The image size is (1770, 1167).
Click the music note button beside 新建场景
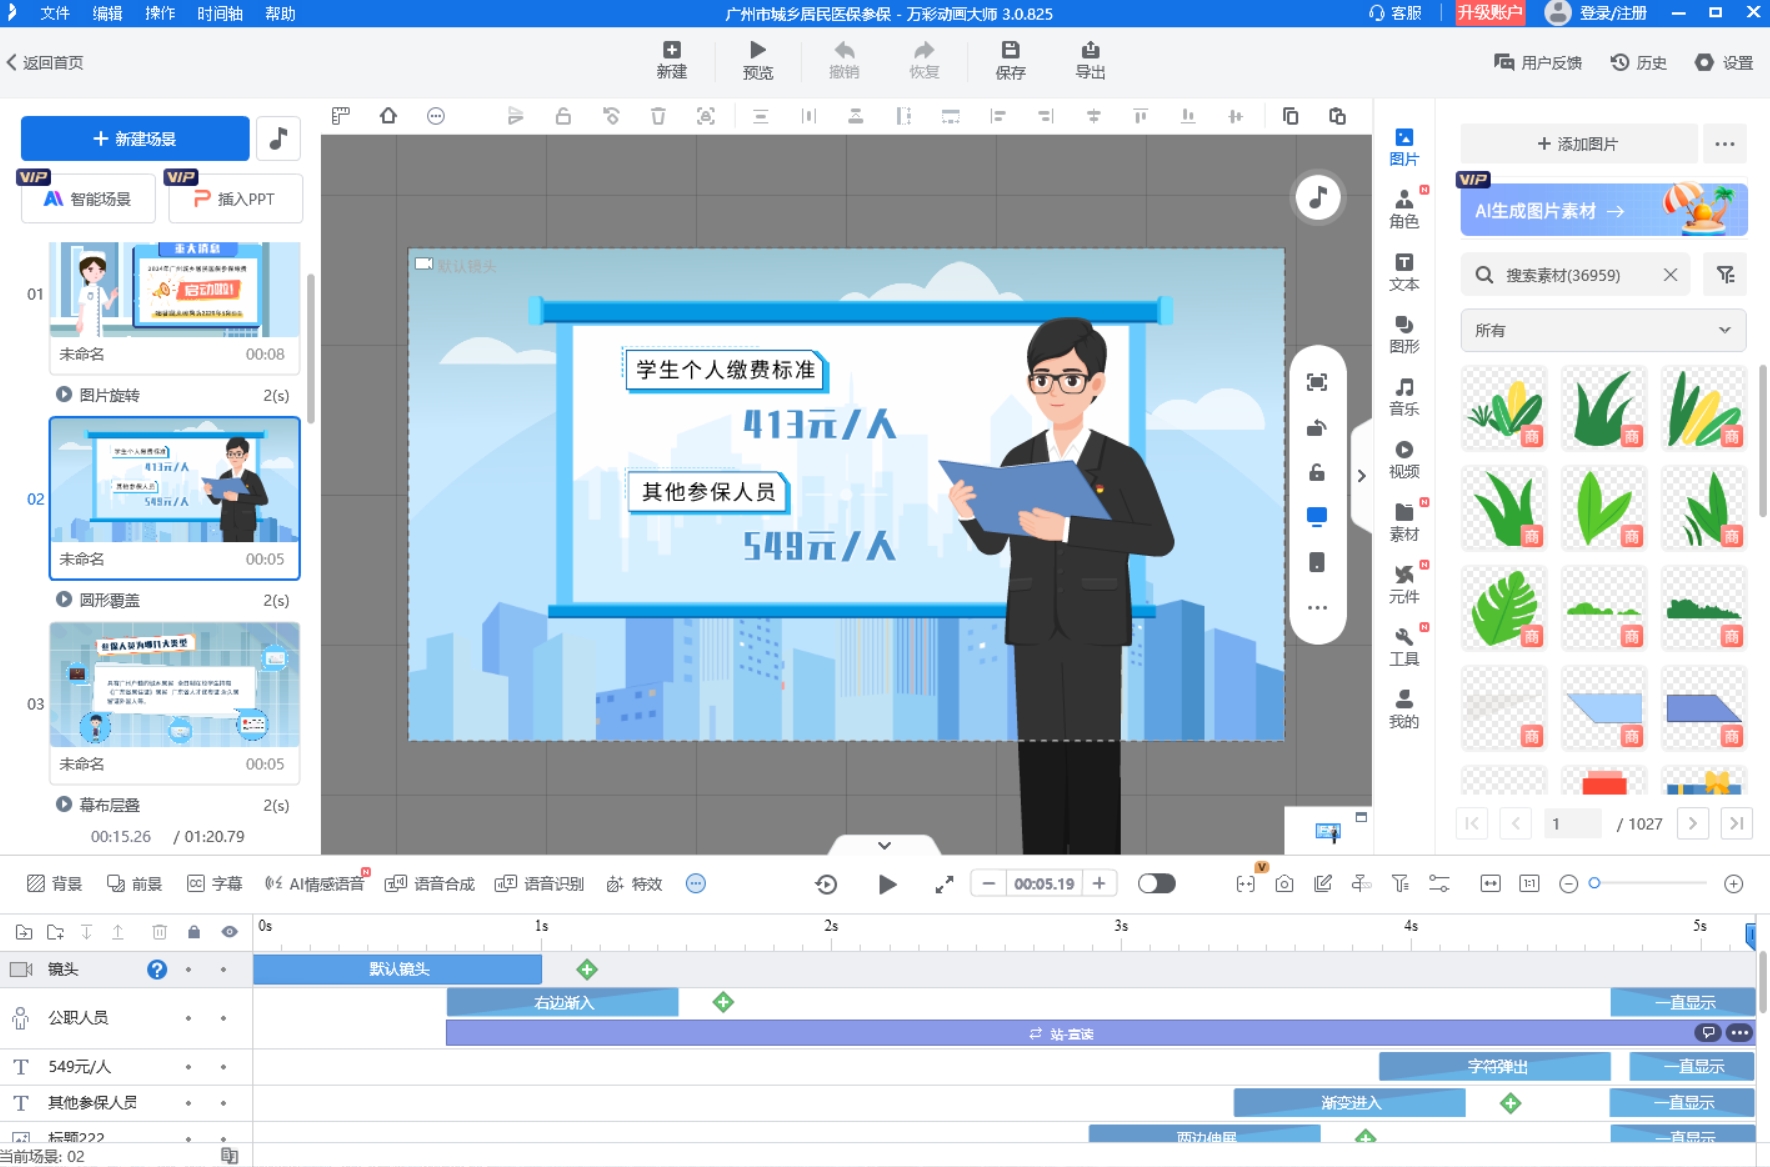pyautogui.click(x=279, y=139)
